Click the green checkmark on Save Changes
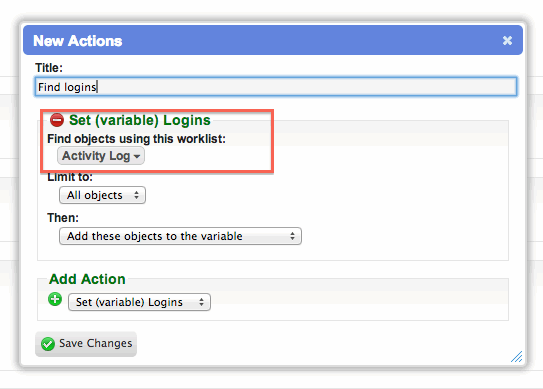Screen dimensions: 543x389 pos(48,344)
